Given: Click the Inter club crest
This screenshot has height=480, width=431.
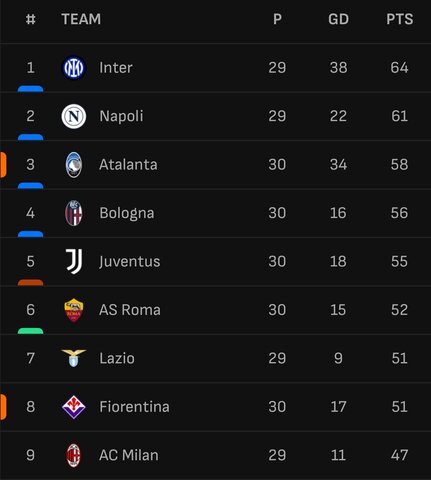Looking at the screenshot, I should [74, 68].
